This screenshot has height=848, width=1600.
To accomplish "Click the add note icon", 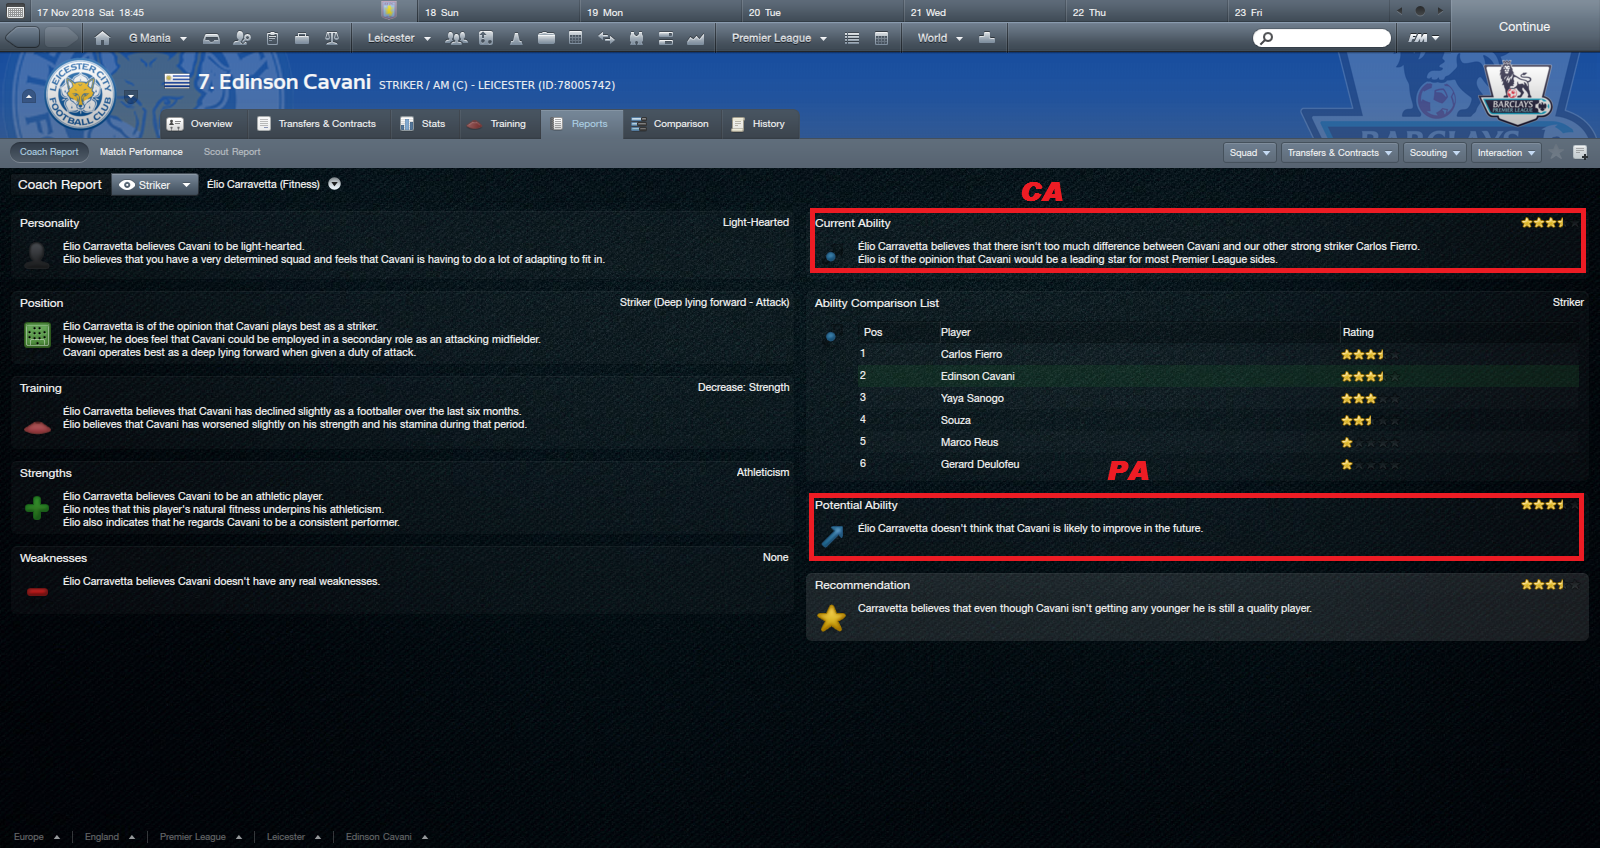I will coord(1580,152).
